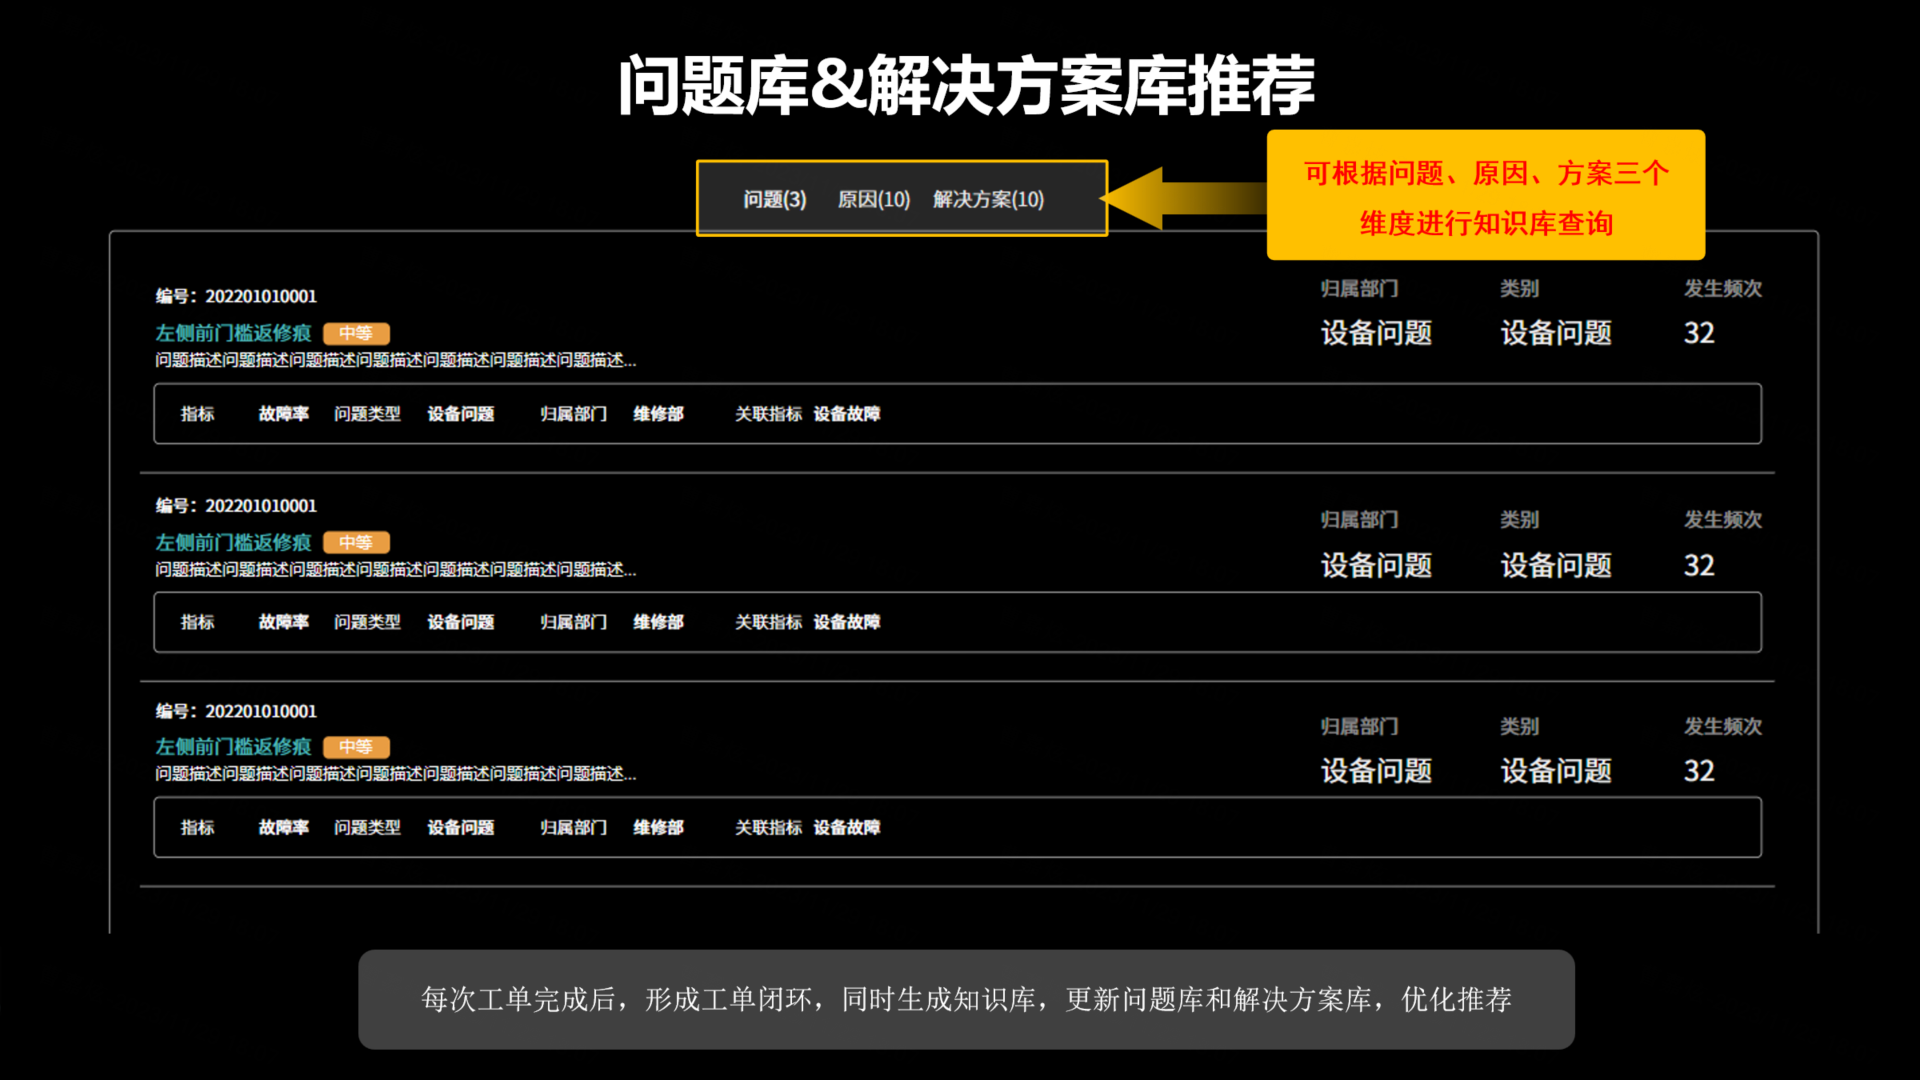
Task: Open the 原因(10) tab
Action: pos(873,199)
